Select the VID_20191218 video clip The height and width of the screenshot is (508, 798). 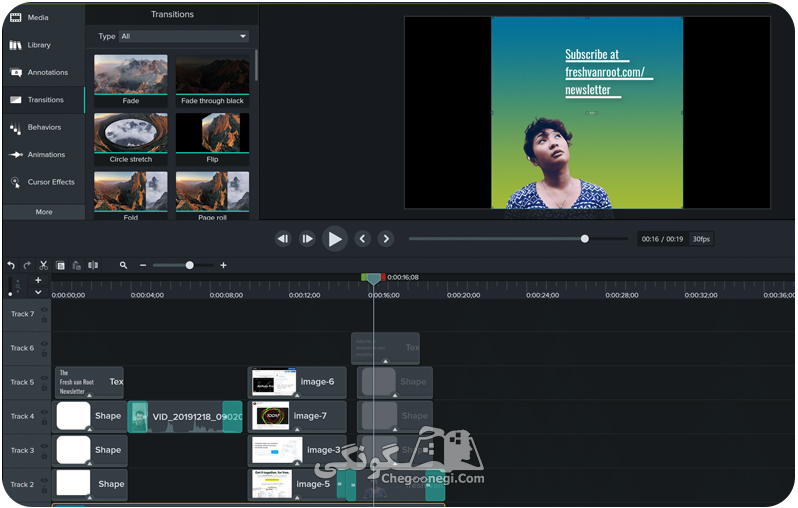pyautogui.click(x=185, y=416)
